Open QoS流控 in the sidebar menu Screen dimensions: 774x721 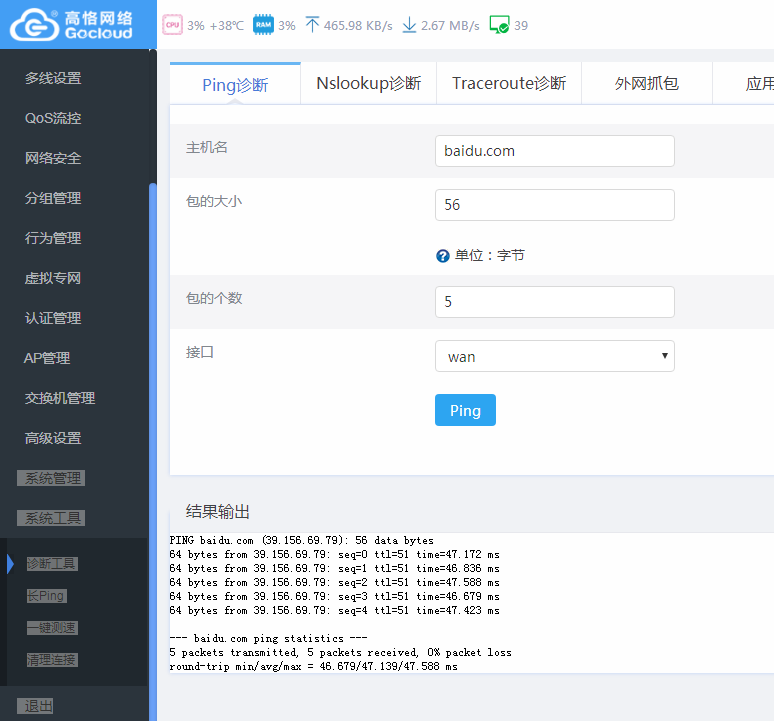53,118
